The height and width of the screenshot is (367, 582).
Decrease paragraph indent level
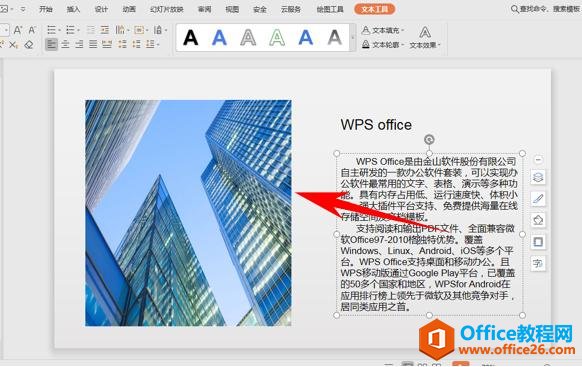click(91, 30)
